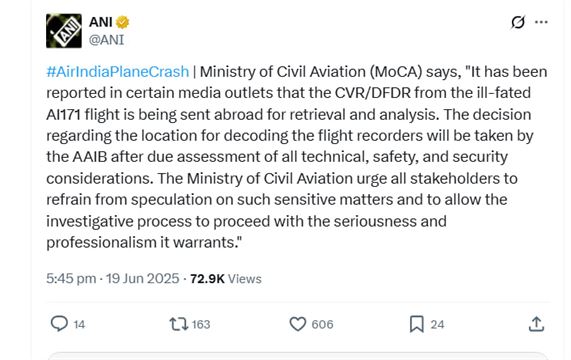571x360 pixels.
Task: Click the reply count 14
Action: (x=79, y=324)
